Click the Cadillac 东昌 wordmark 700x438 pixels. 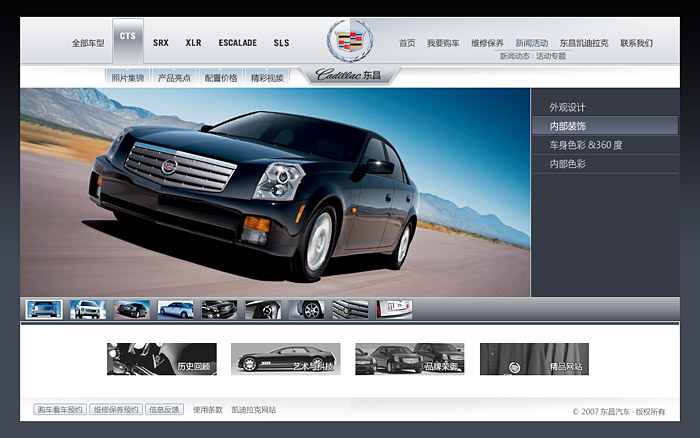point(348,75)
